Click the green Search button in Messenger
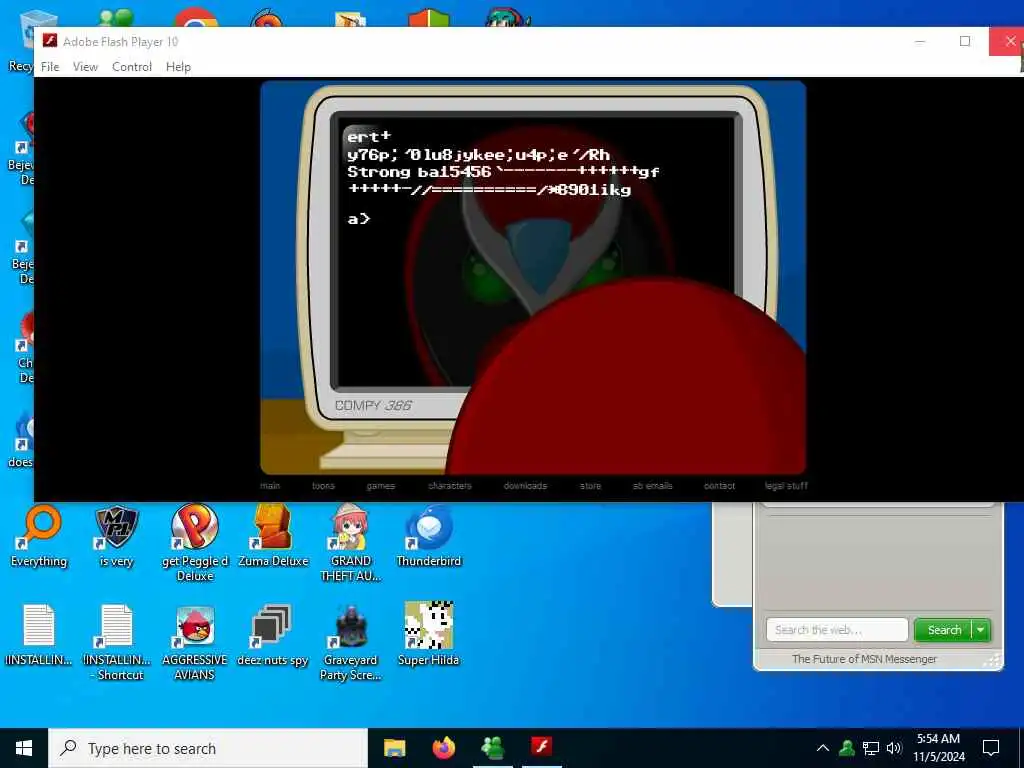This screenshot has height=768, width=1024. click(944, 630)
